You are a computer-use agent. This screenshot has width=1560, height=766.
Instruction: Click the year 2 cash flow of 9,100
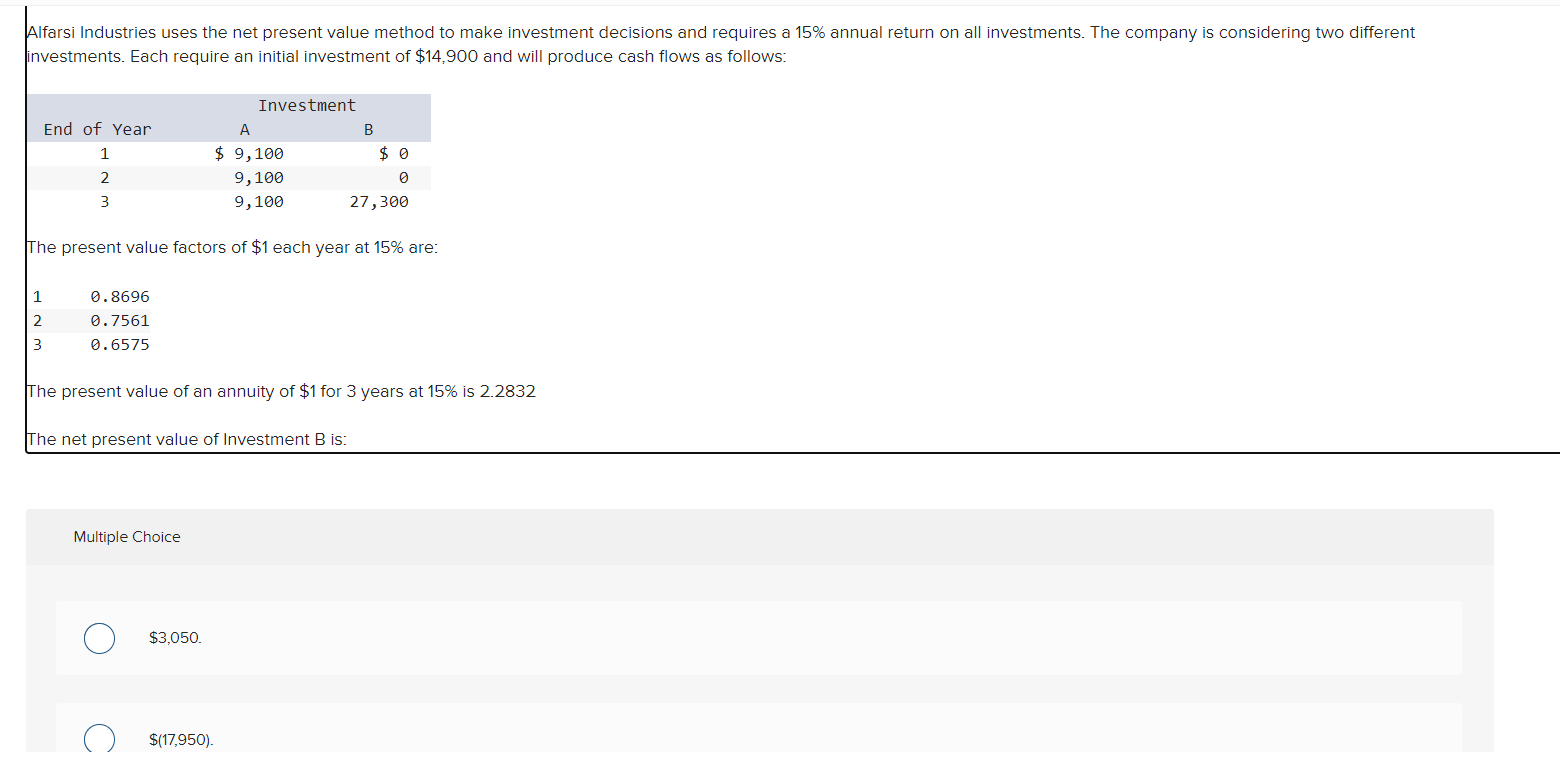[258, 177]
